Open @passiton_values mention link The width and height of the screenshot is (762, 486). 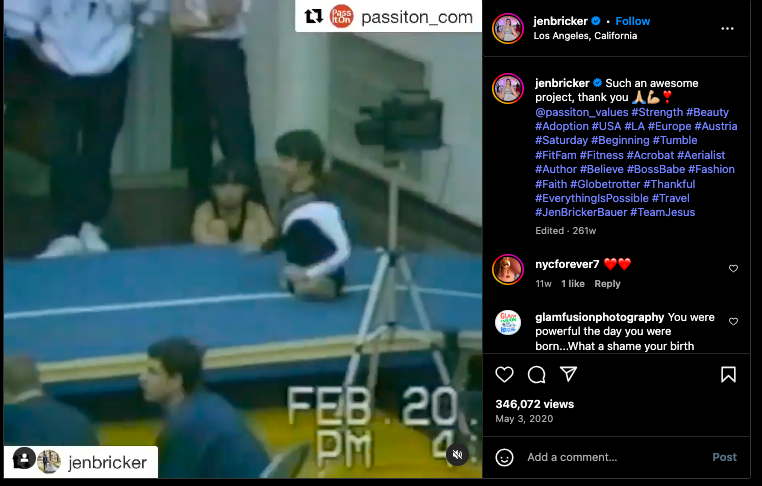[x=582, y=112]
